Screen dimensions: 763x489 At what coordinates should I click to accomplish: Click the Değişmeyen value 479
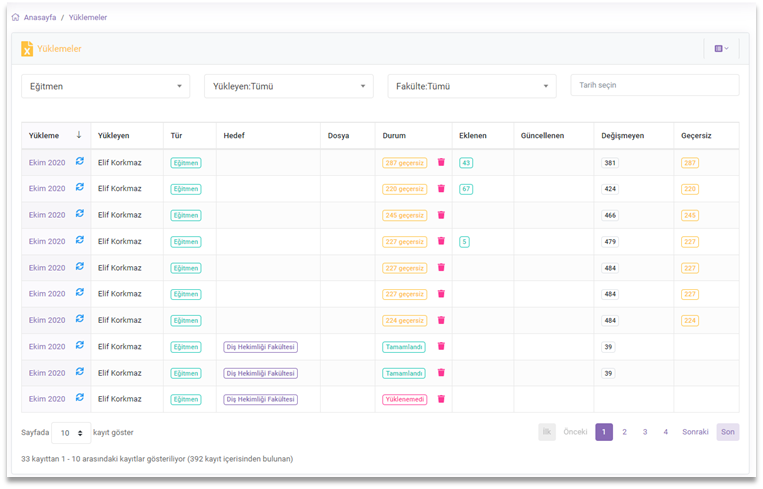610,241
